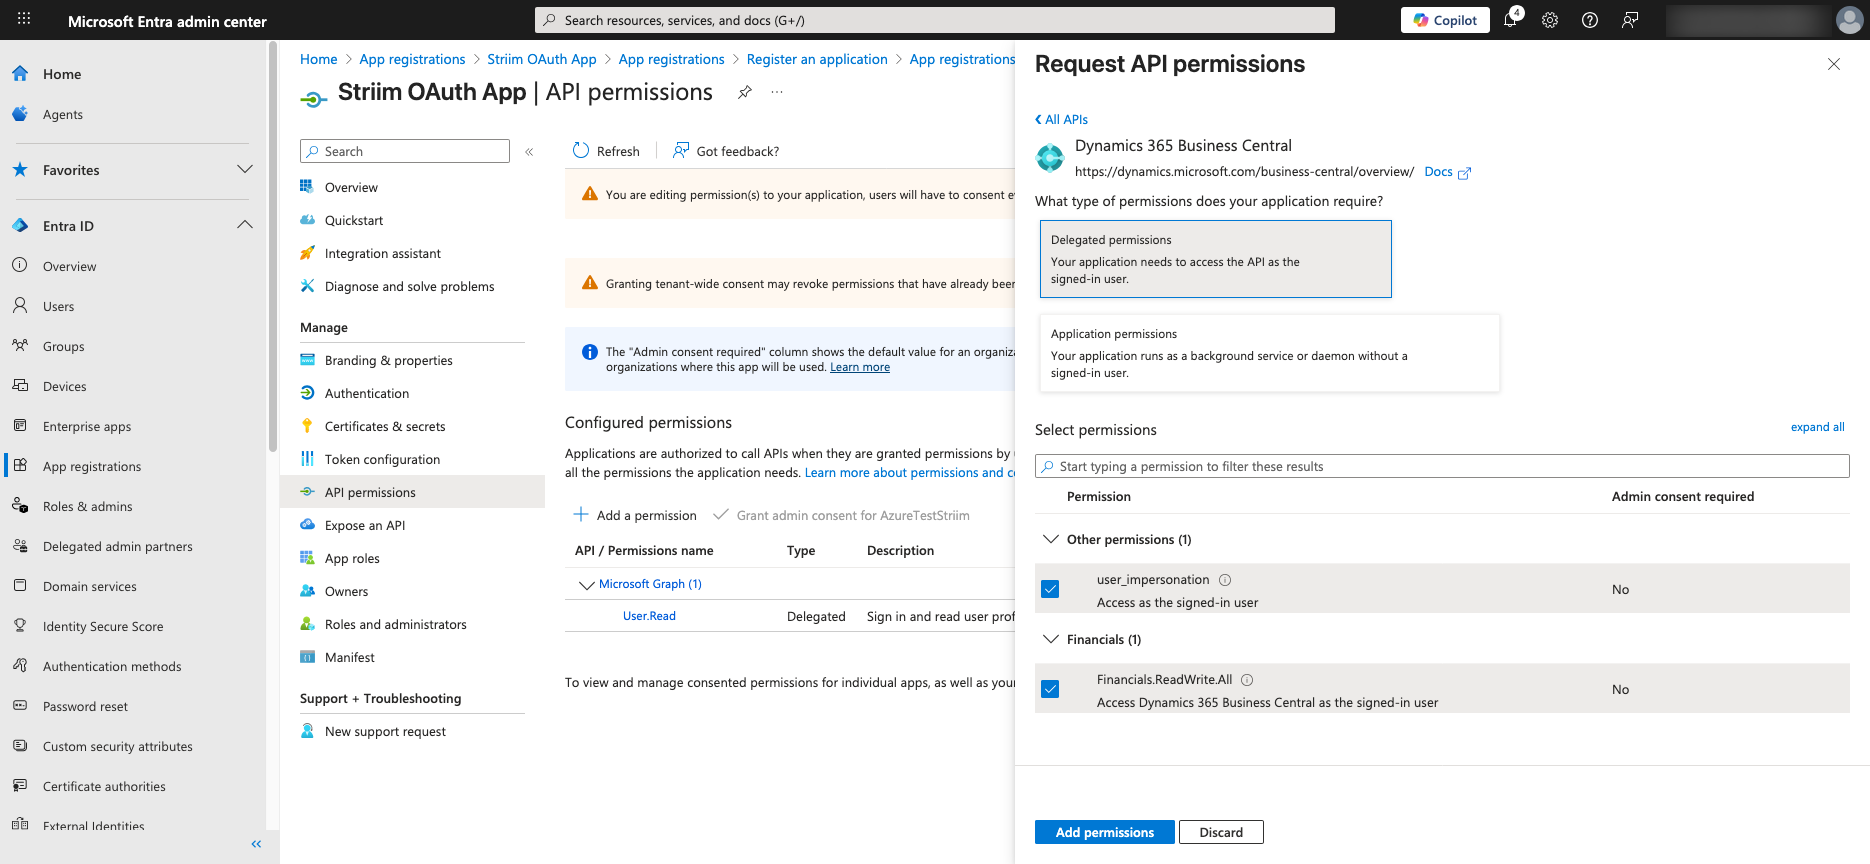
Task: Open the help question mark icon
Action: (x=1590, y=20)
